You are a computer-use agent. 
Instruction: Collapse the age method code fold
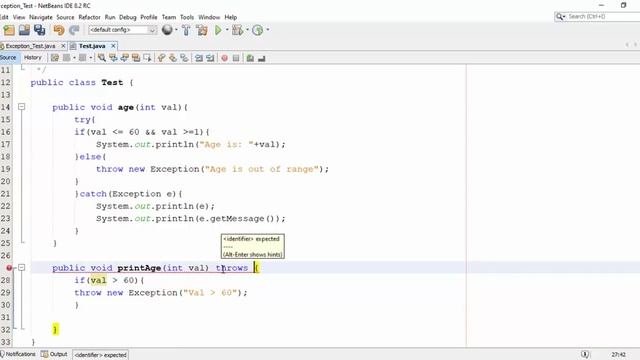(x=22, y=107)
